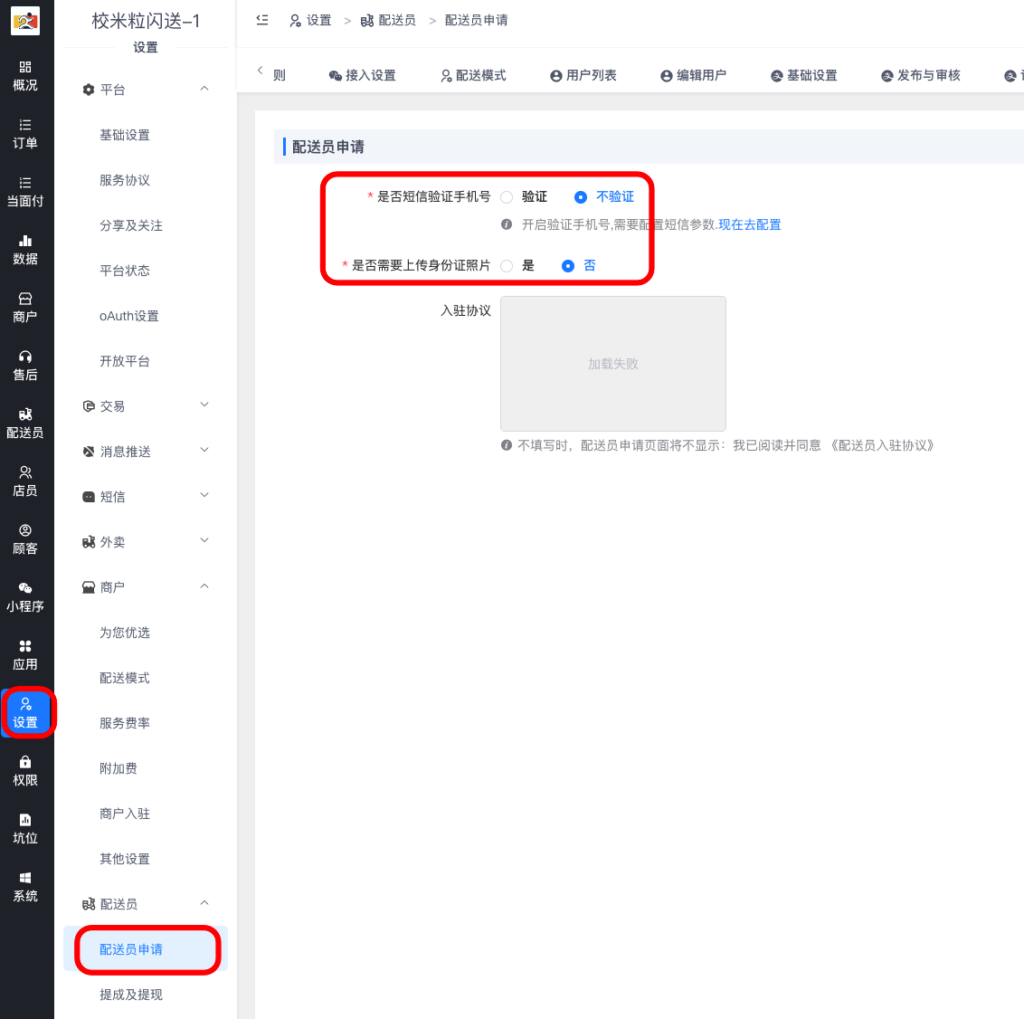The height and width of the screenshot is (1019, 1024).
Task: Switch to the 用户列表 tab
Action: (x=583, y=76)
